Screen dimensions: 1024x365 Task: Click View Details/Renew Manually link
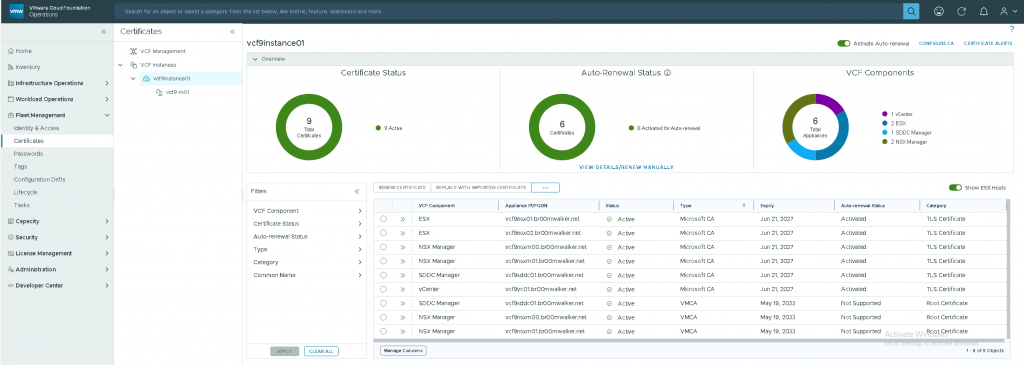coord(626,167)
